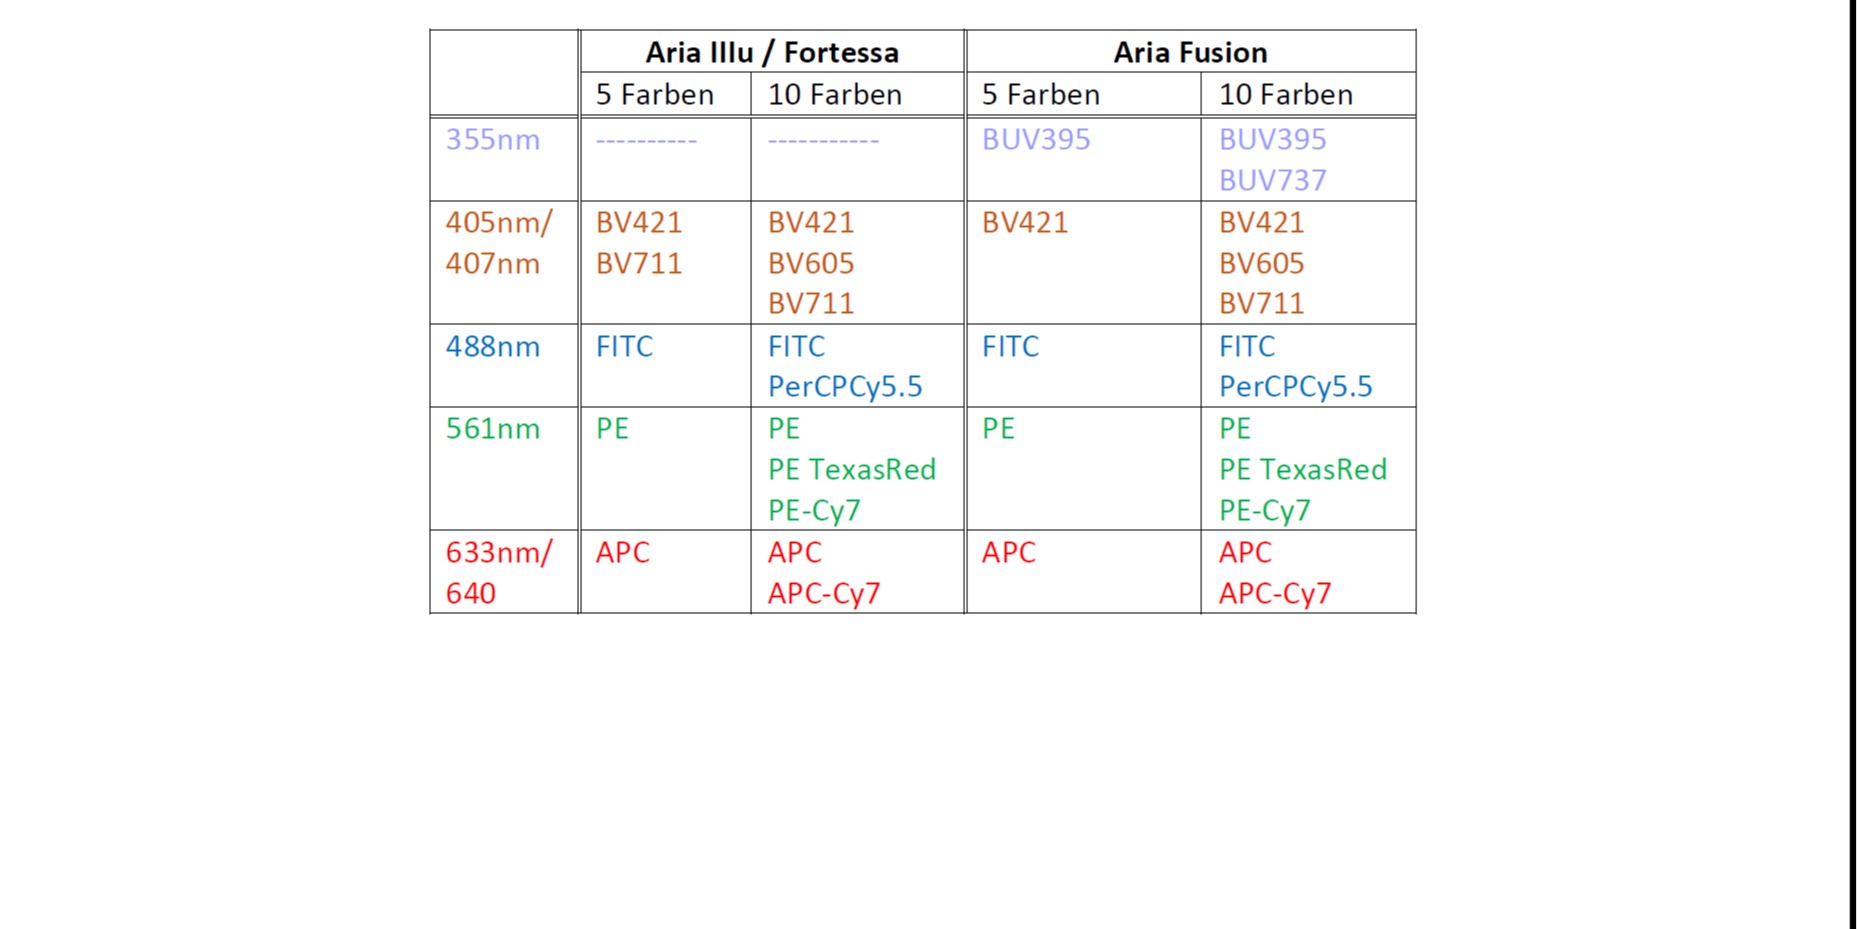Select 5 Farben under Aria IIIu / Fortessa
1857x929 pixels.
coord(654,94)
